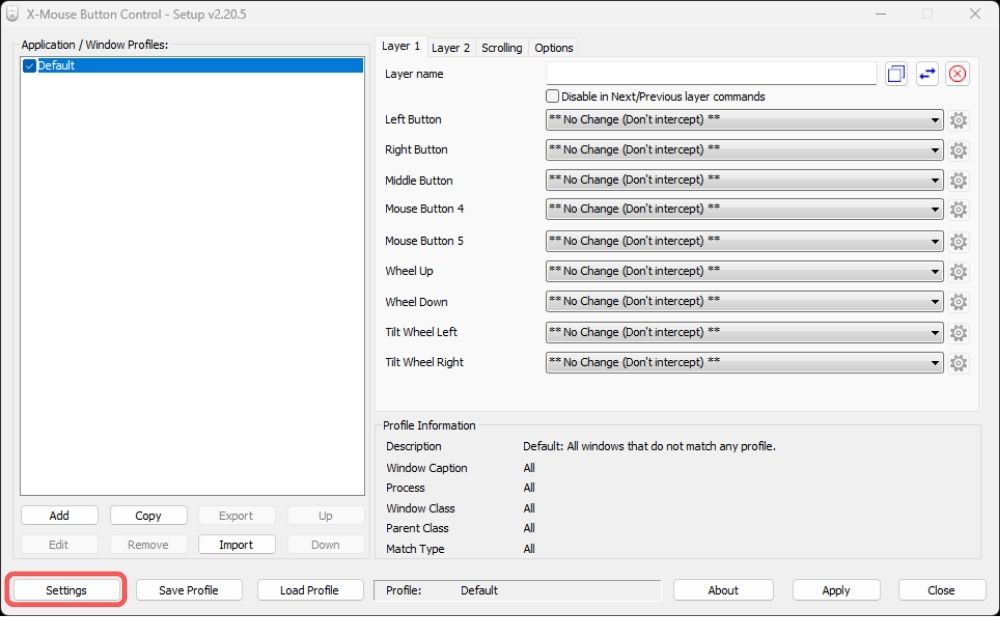Expand the Wheel Down action dropdown
This screenshot has width=1000, height=617.
[x=744, y=301]
